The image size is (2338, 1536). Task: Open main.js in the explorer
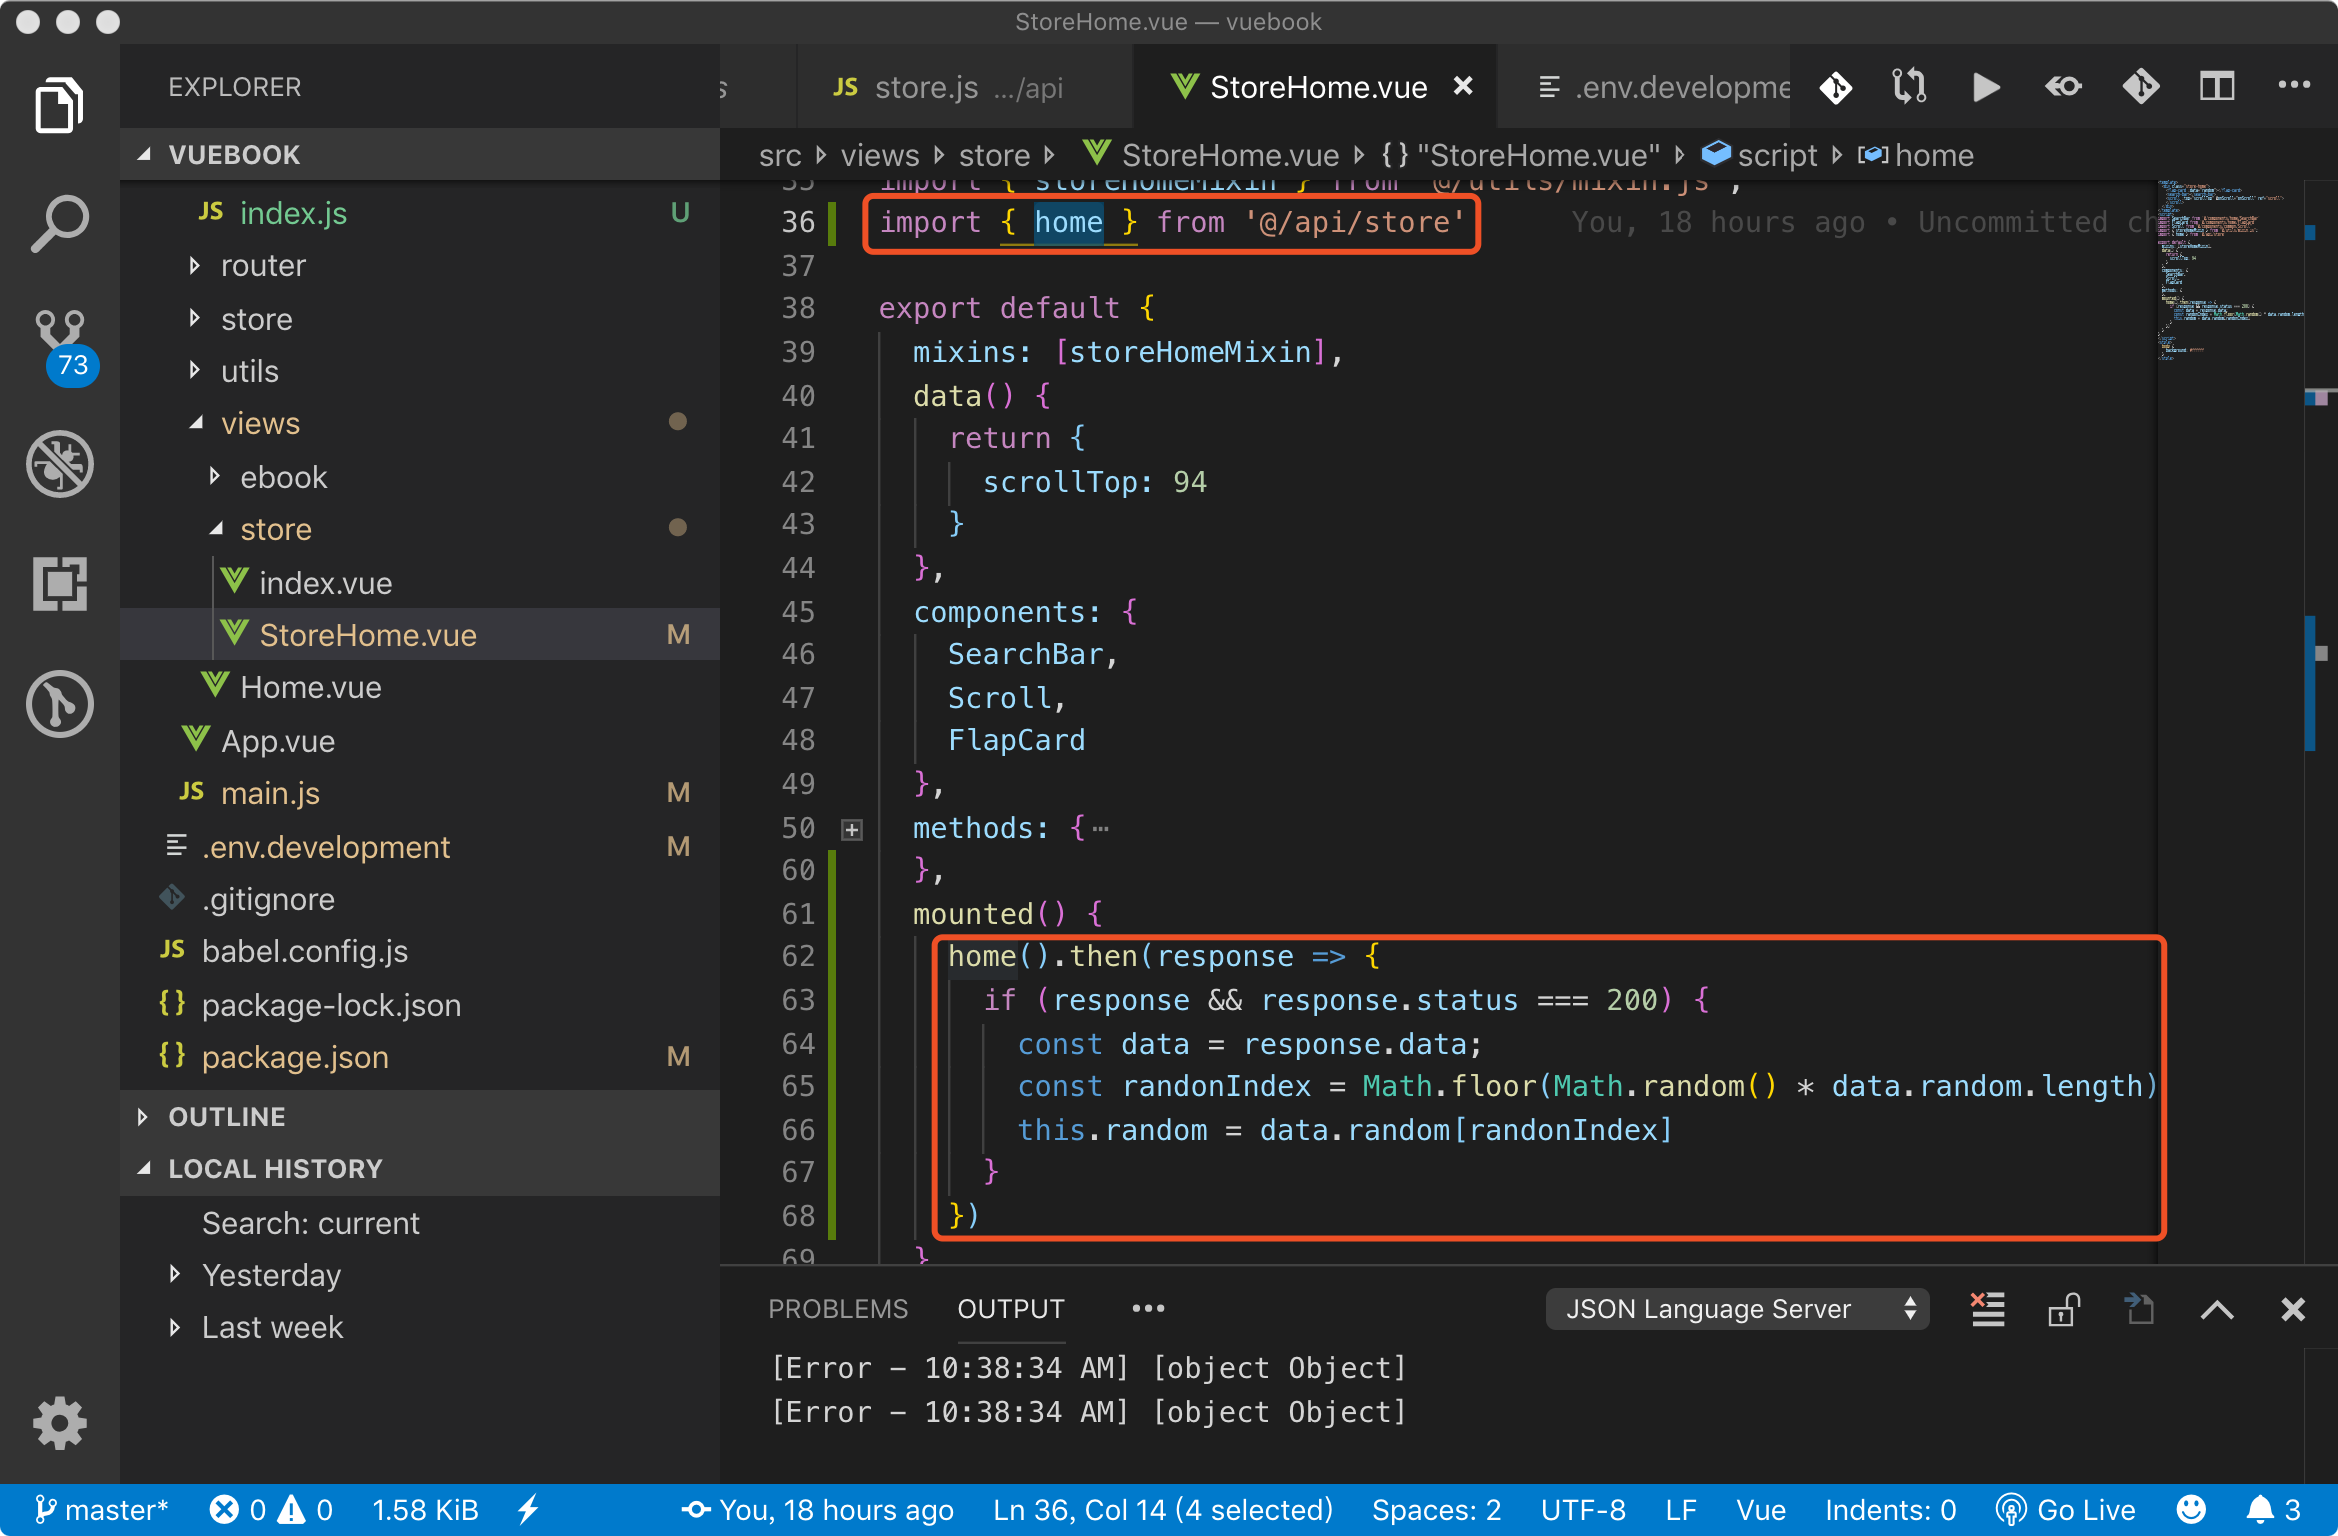click(270, 793)
